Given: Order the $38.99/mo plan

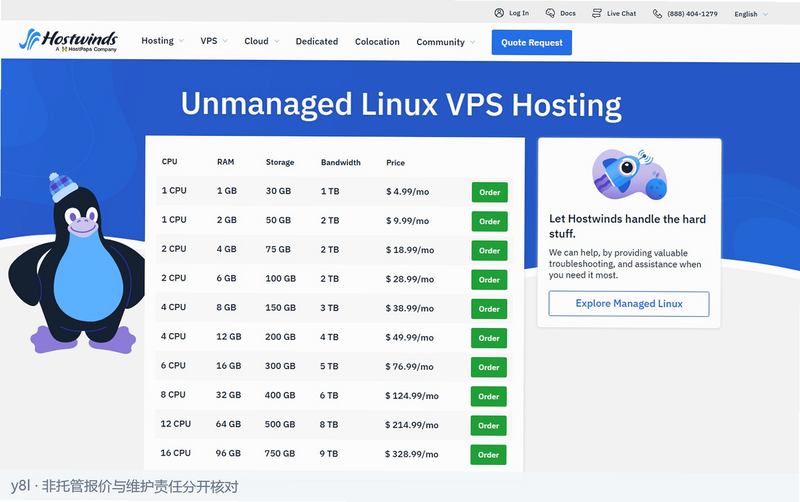Looking at the screenshot, I should click(x=489, y=309).
